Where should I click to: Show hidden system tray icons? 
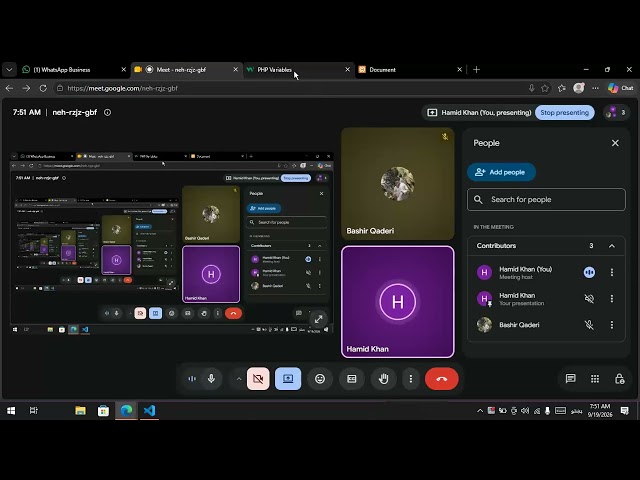coord(480,411)
